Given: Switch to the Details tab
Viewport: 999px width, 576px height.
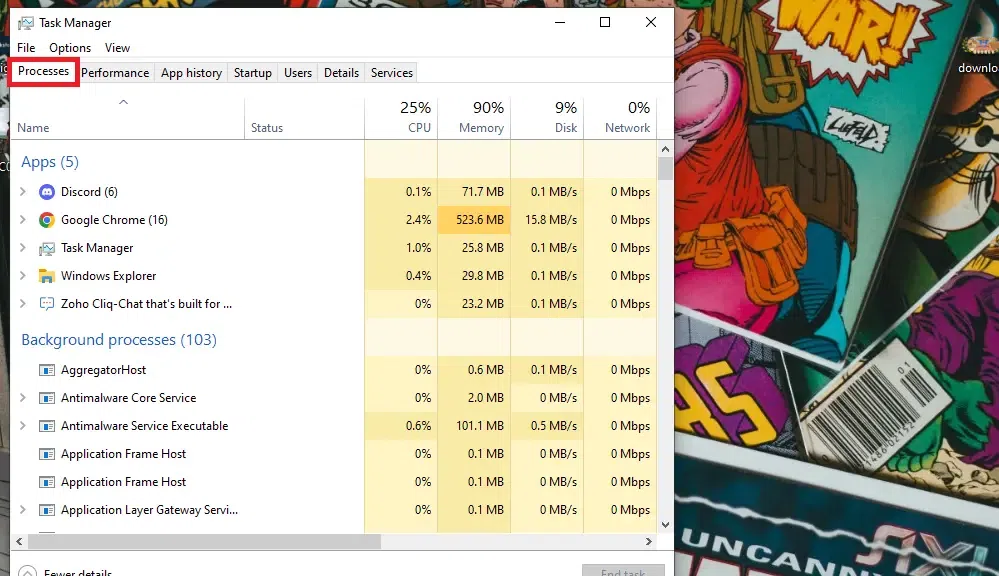Looking at the screenshot, I should point(341,73).
